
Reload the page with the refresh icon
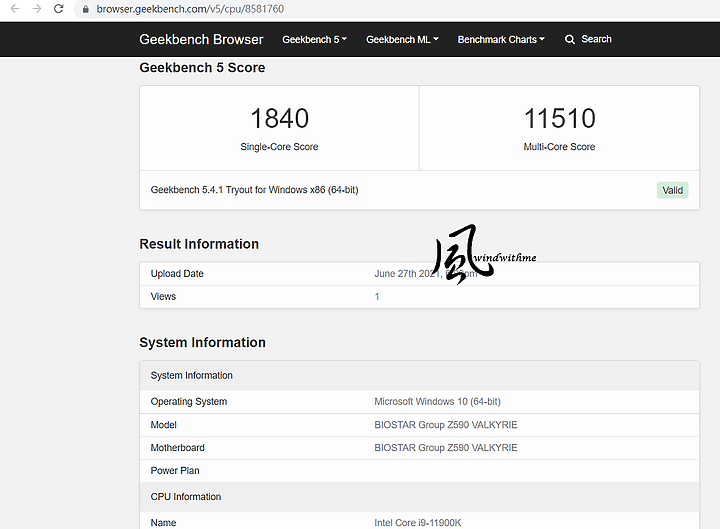pyautogui.click(x=58, y=9)
